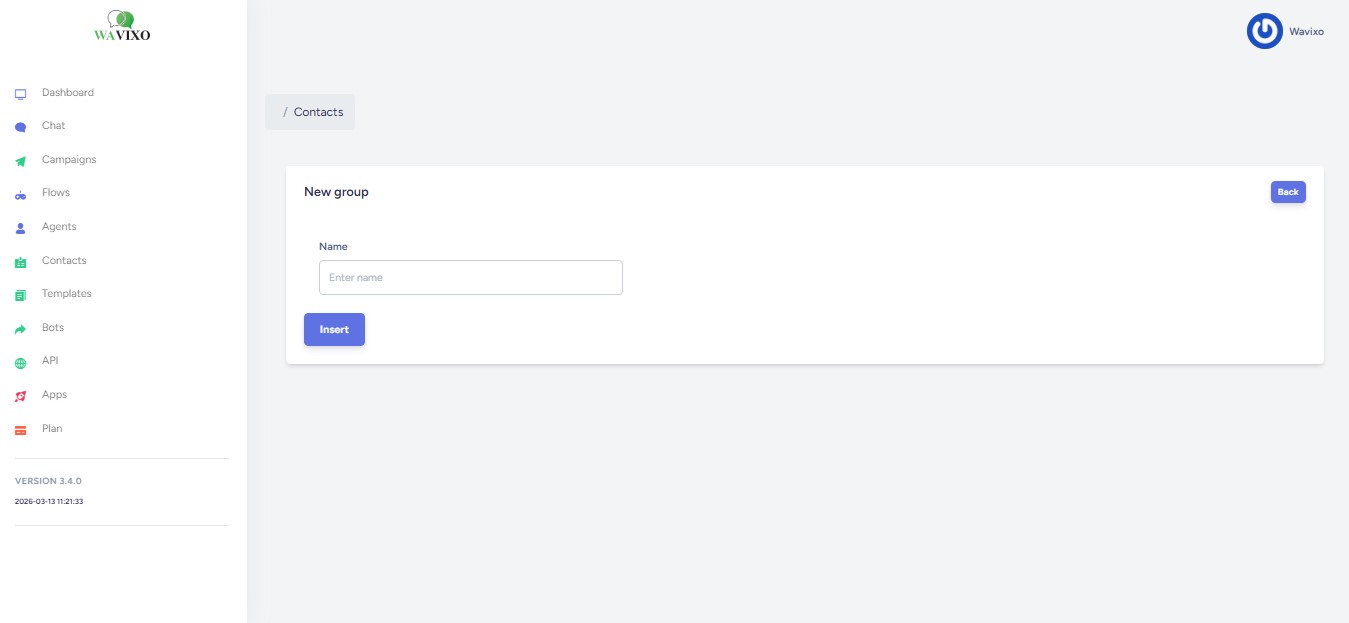Focus the group Name input field

click(x=470, y=278)
